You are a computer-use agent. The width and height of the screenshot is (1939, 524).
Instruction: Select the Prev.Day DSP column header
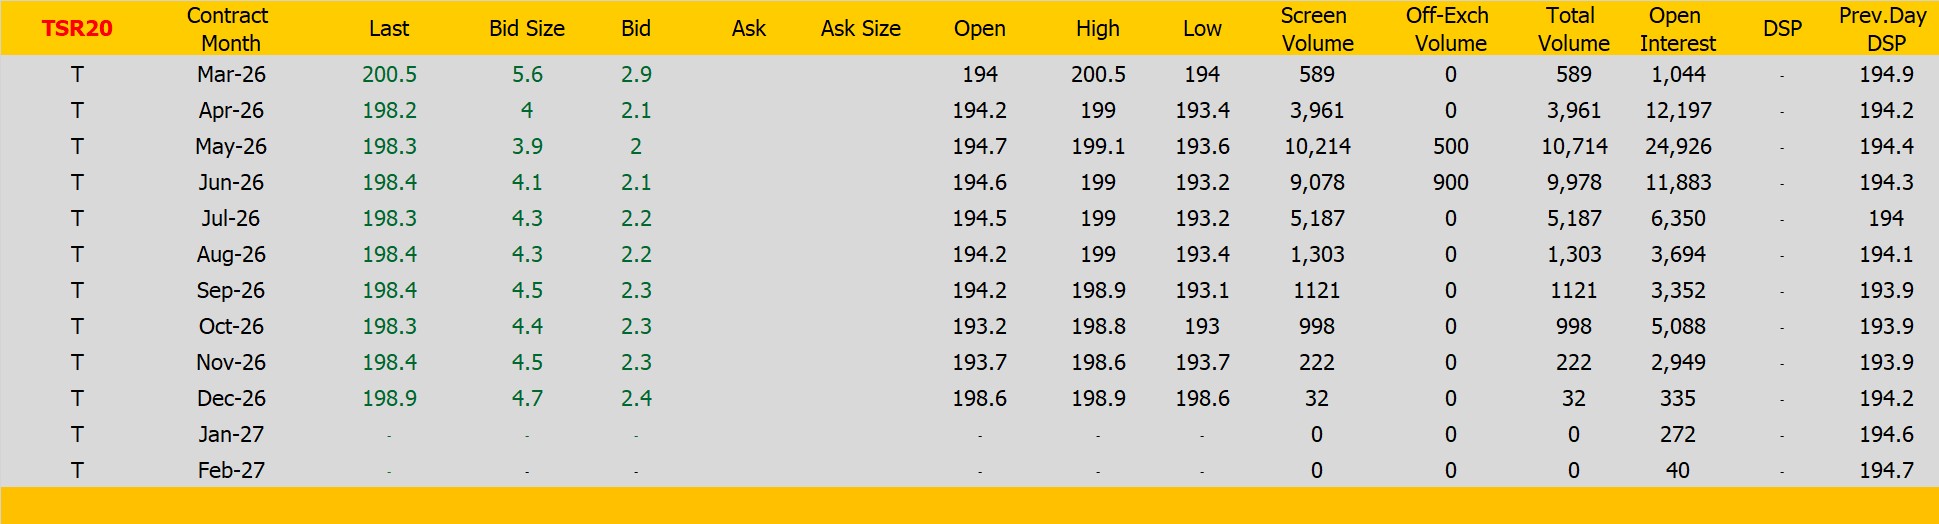(1885, 29)
